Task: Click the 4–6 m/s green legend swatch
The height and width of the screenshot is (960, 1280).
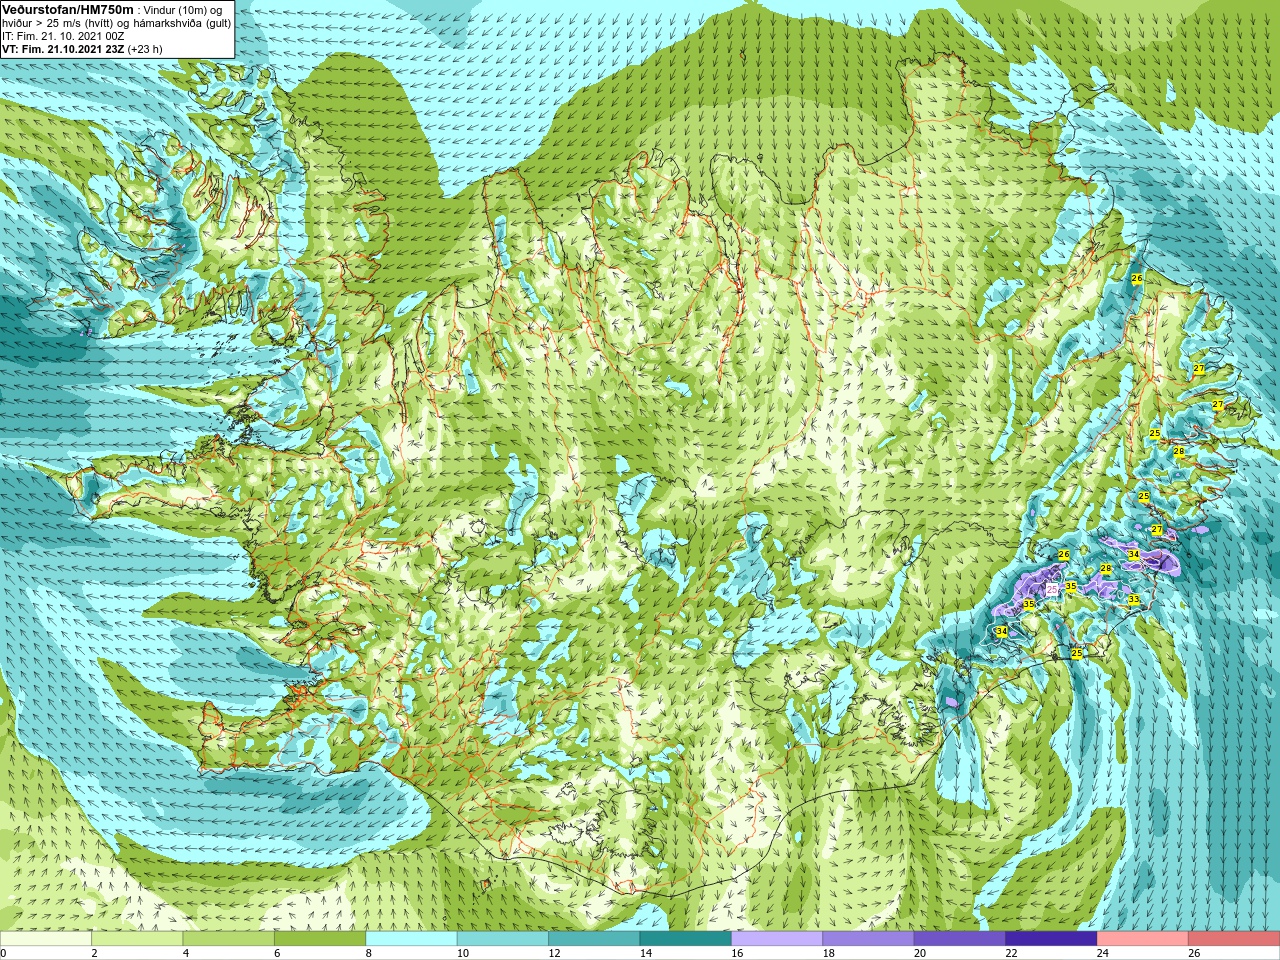Action: point(229,939)
